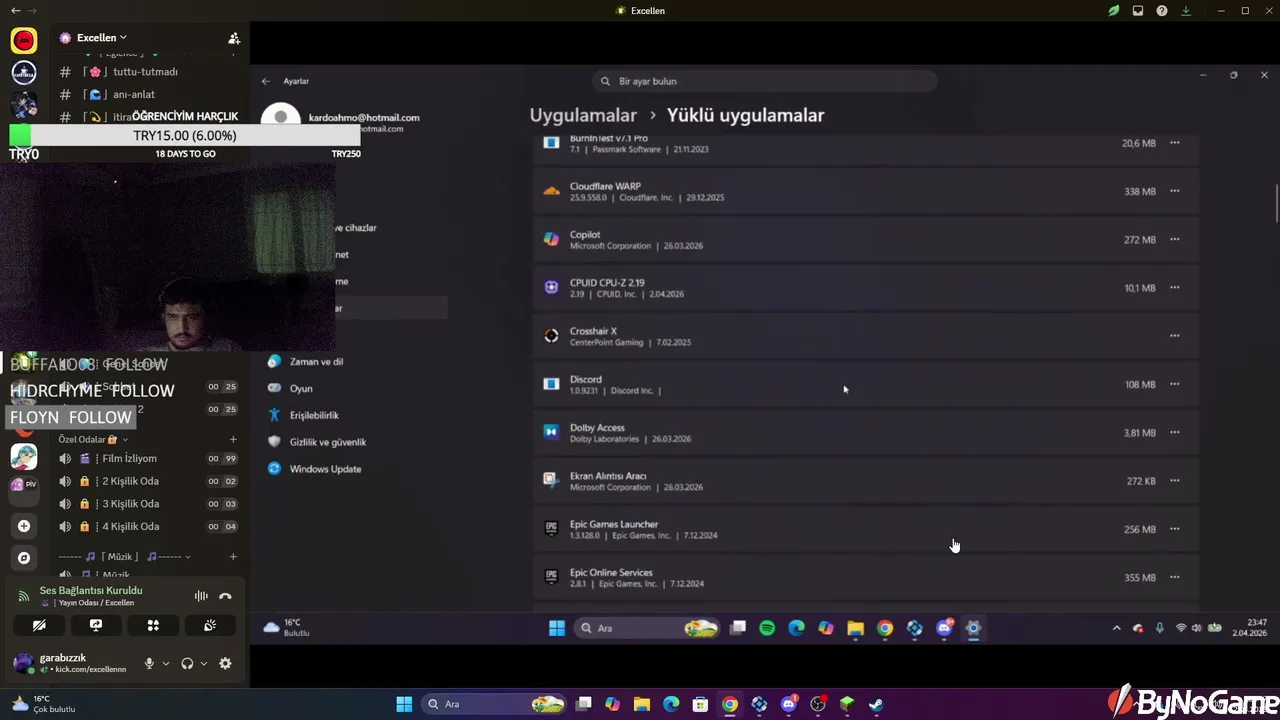The height and width of the screenshot is (720, 1280).
Task: Click the Copilot app icon in list
Action: 551,239
